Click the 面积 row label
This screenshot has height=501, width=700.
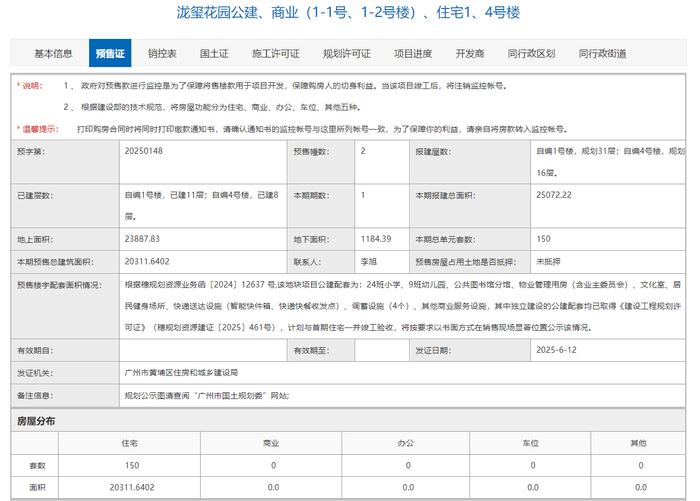tap(37, 487)
